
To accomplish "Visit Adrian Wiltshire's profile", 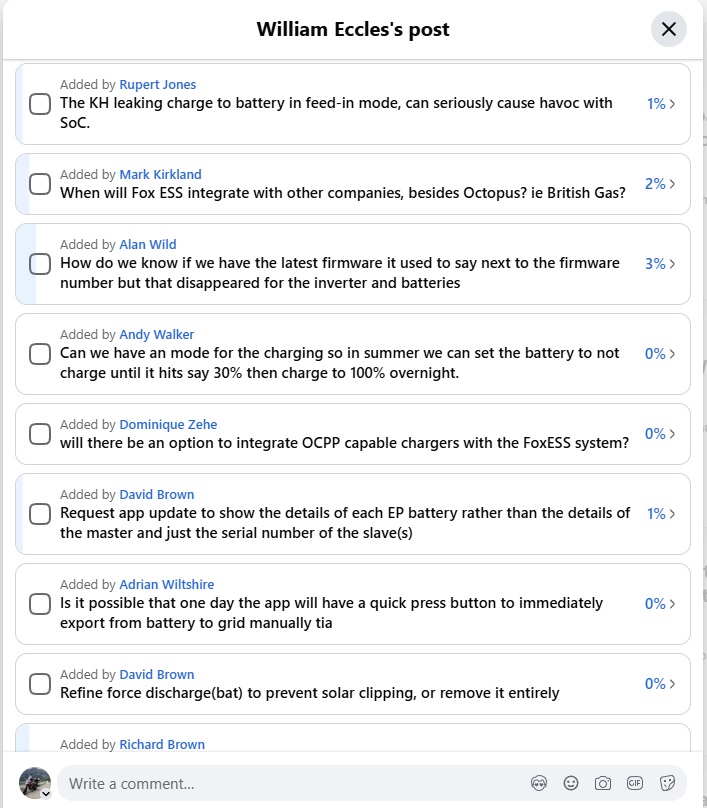I will click(166, 584).
